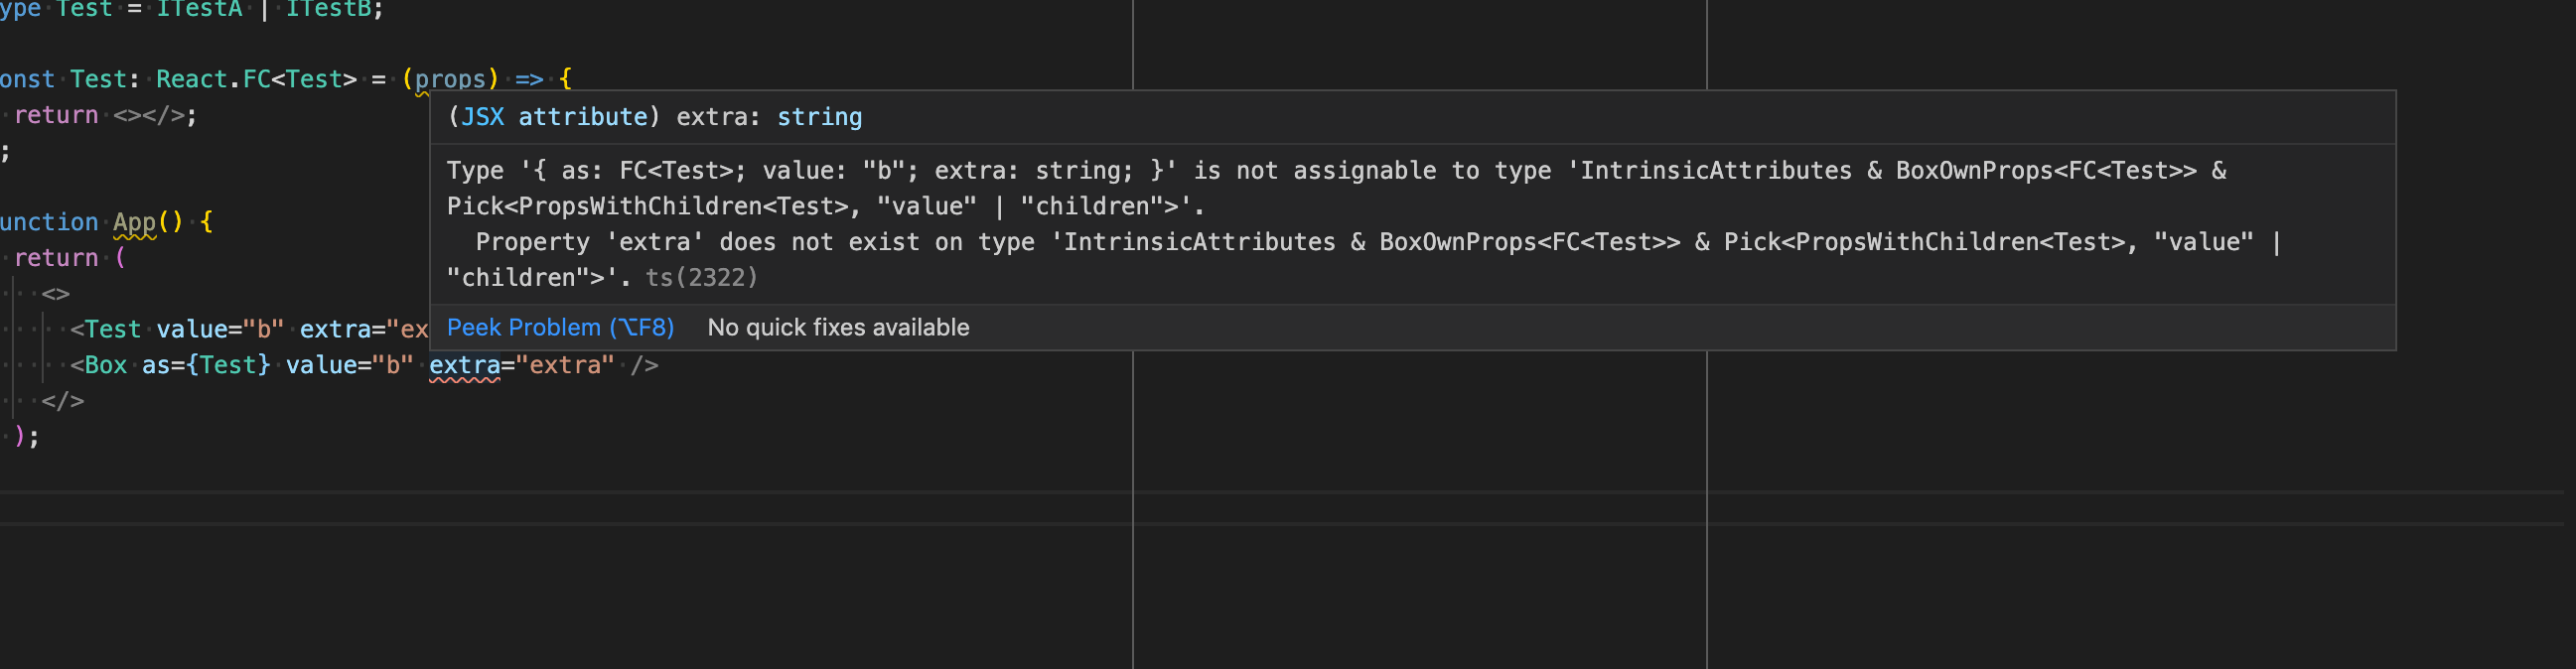Click the return keyword inside App function
Image resolution: width=2576 pixels, height=669 pixels.
(56, 258)
